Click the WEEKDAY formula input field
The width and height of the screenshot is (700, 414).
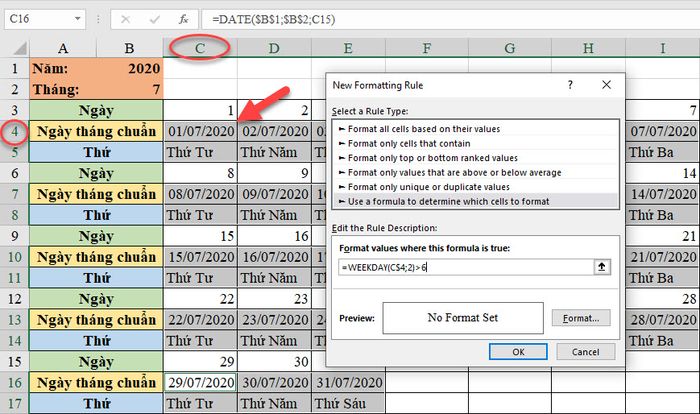click(x=466, y=267)
